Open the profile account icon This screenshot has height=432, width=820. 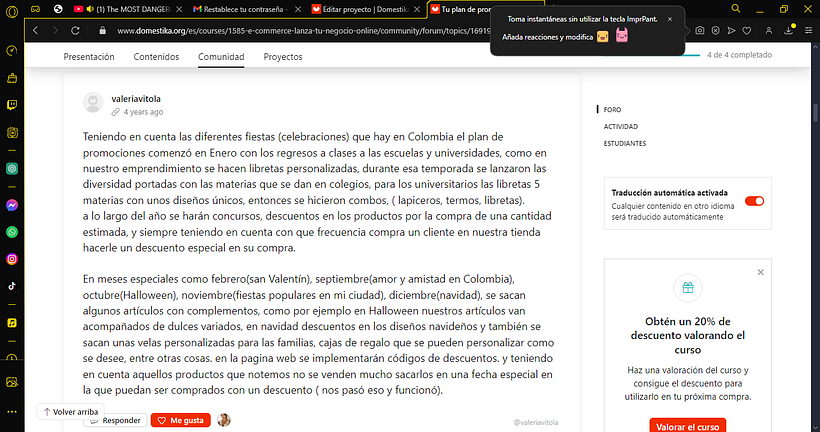tap(769, 31)
